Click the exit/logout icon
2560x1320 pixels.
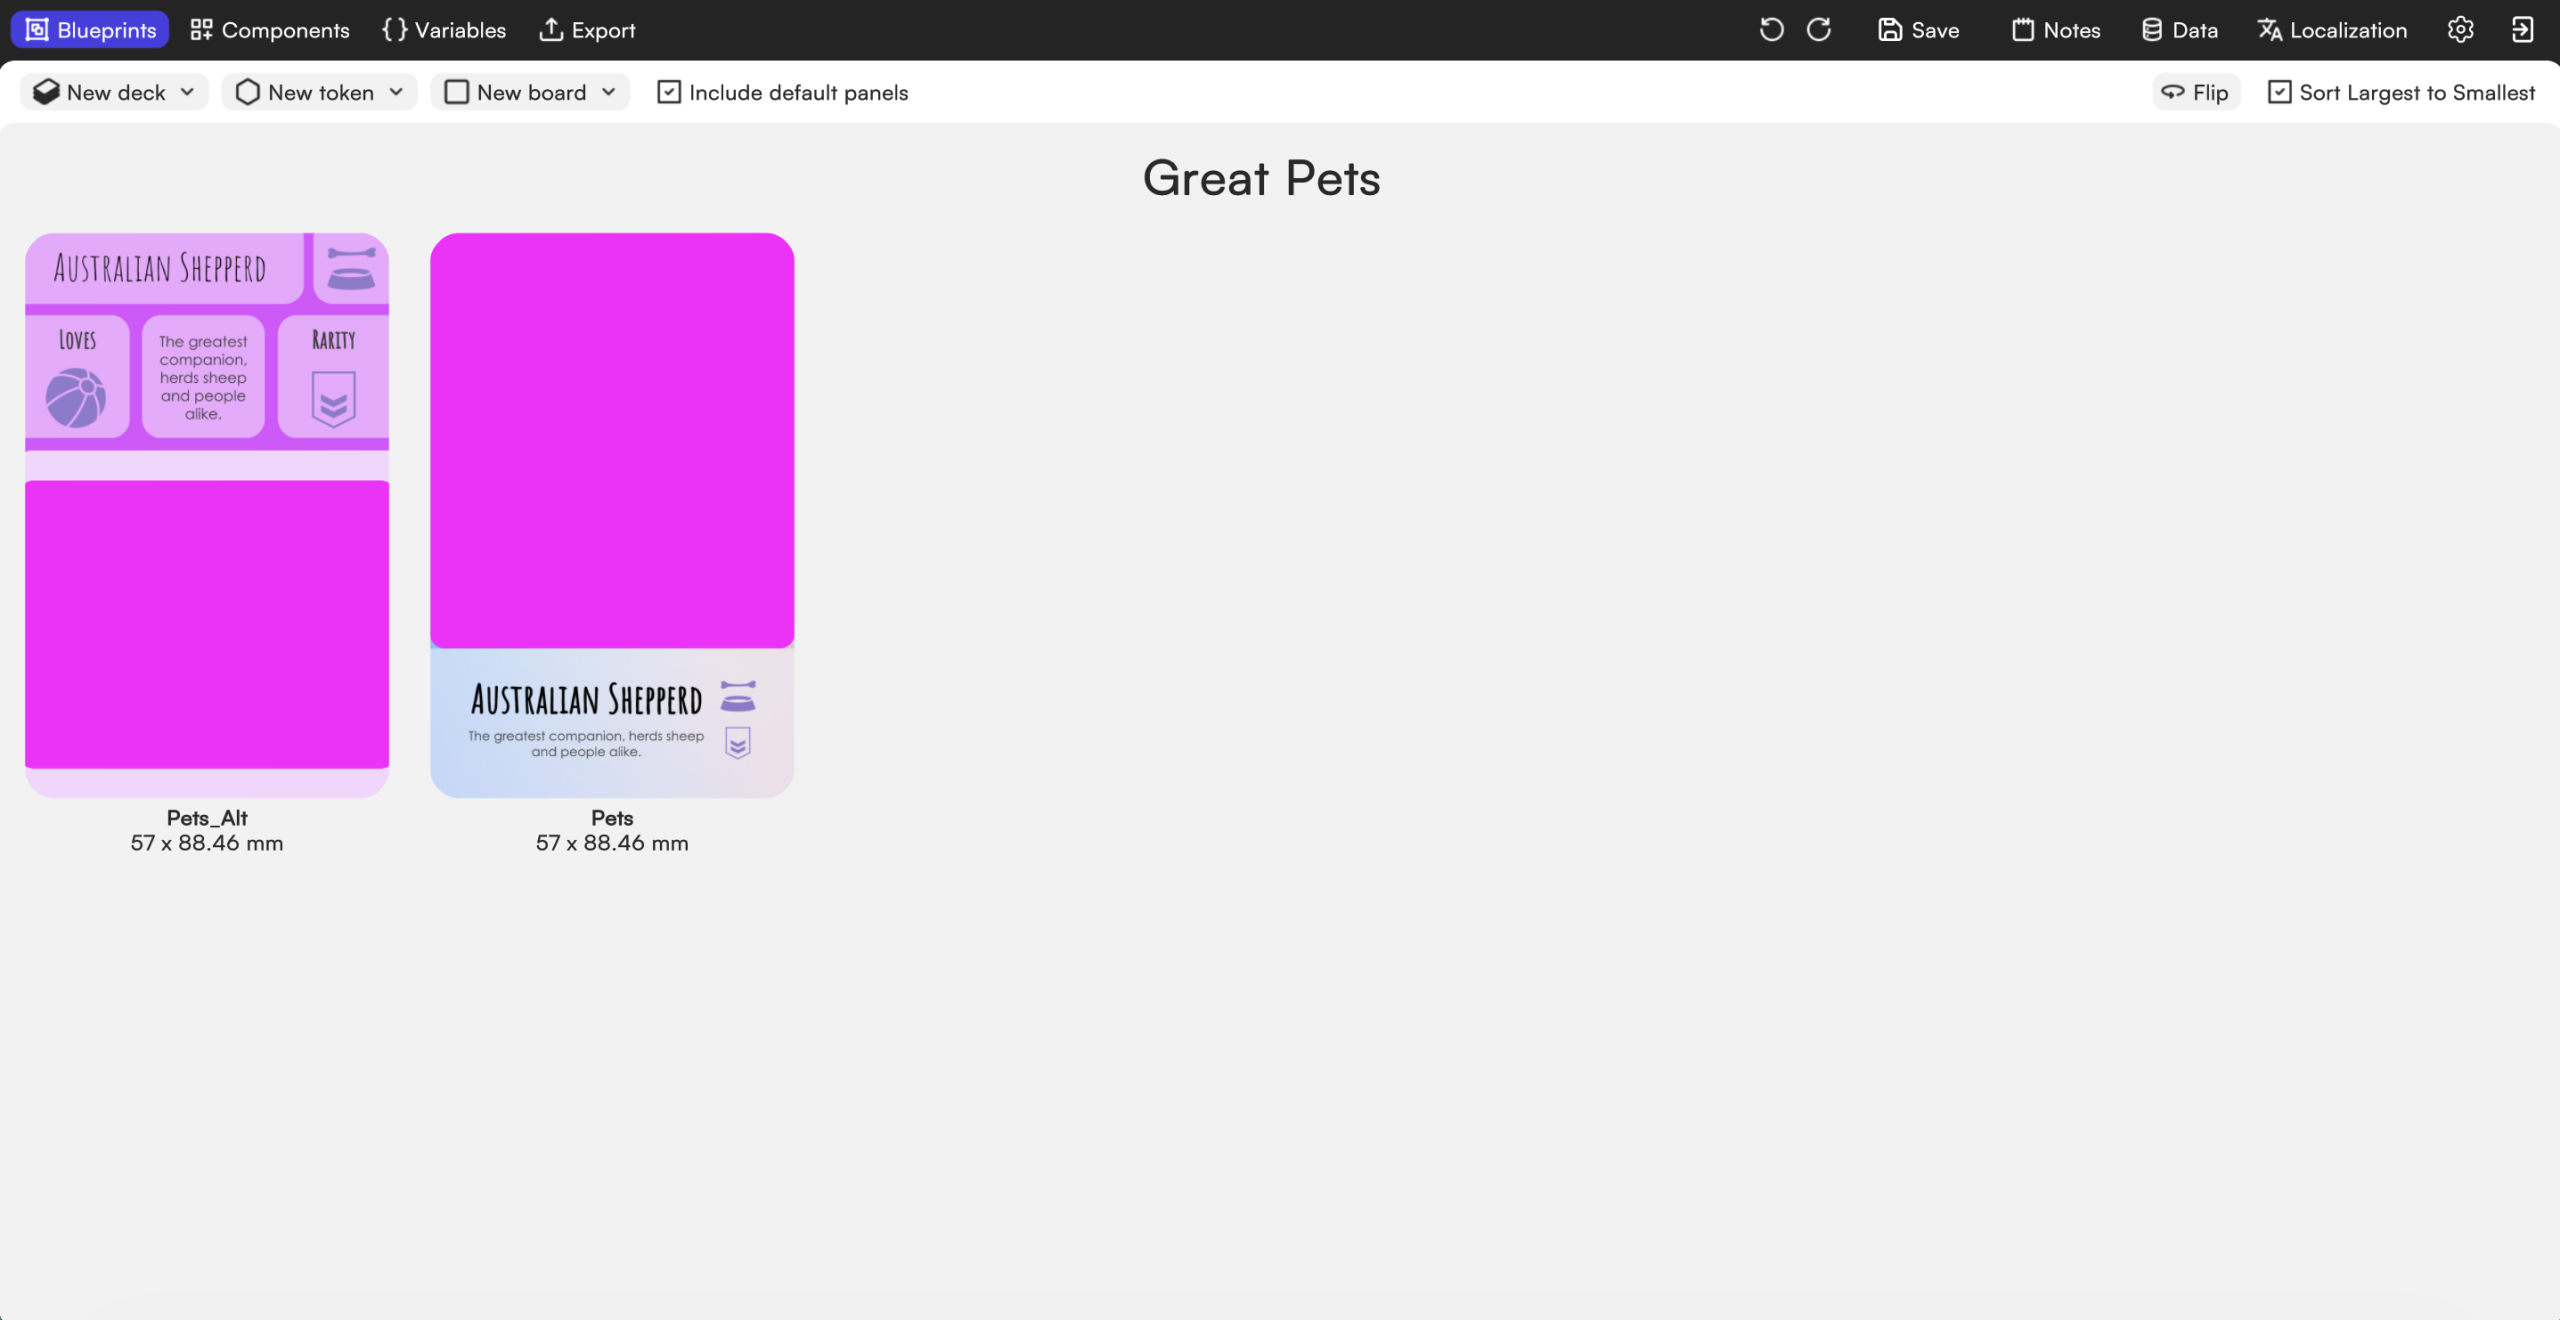coord(2523,30)
